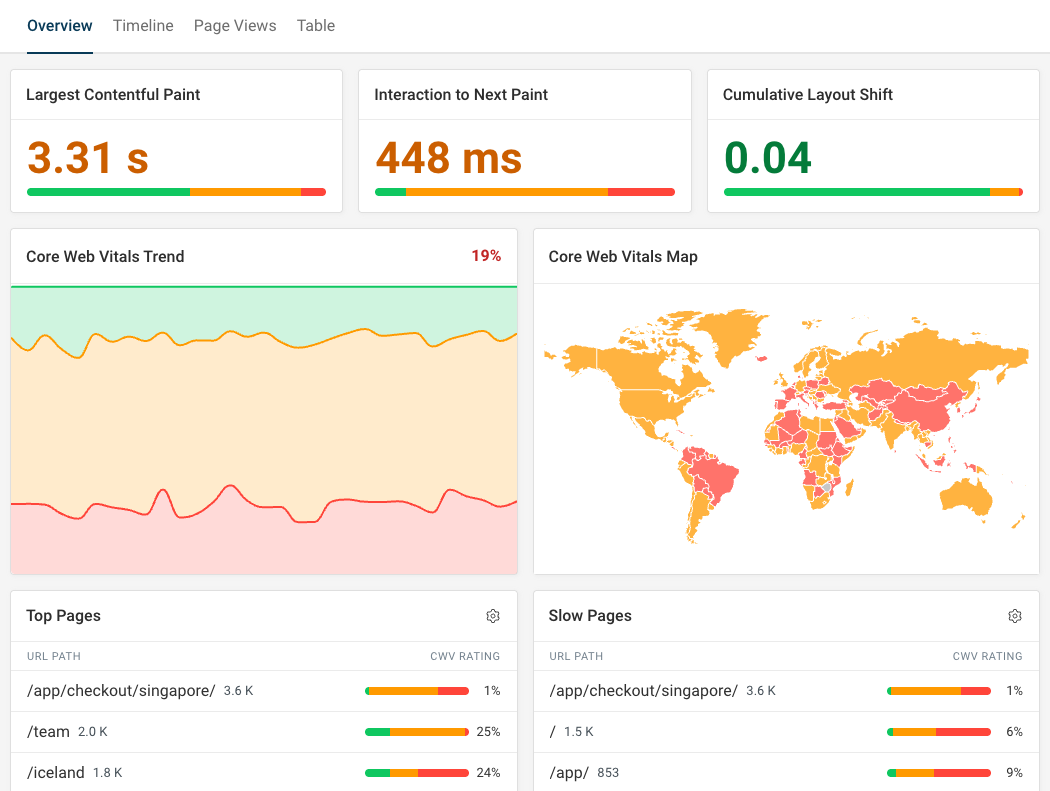Click the 448 ms Interaction to Next Paint value
Viewport: 1050px width, 791px height.
(449, 158)
